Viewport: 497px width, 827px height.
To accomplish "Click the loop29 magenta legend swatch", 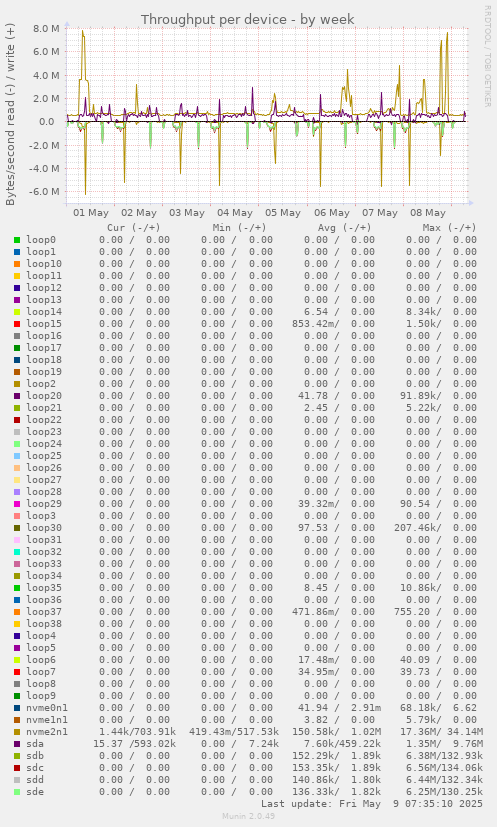I will tap(17, 504).
